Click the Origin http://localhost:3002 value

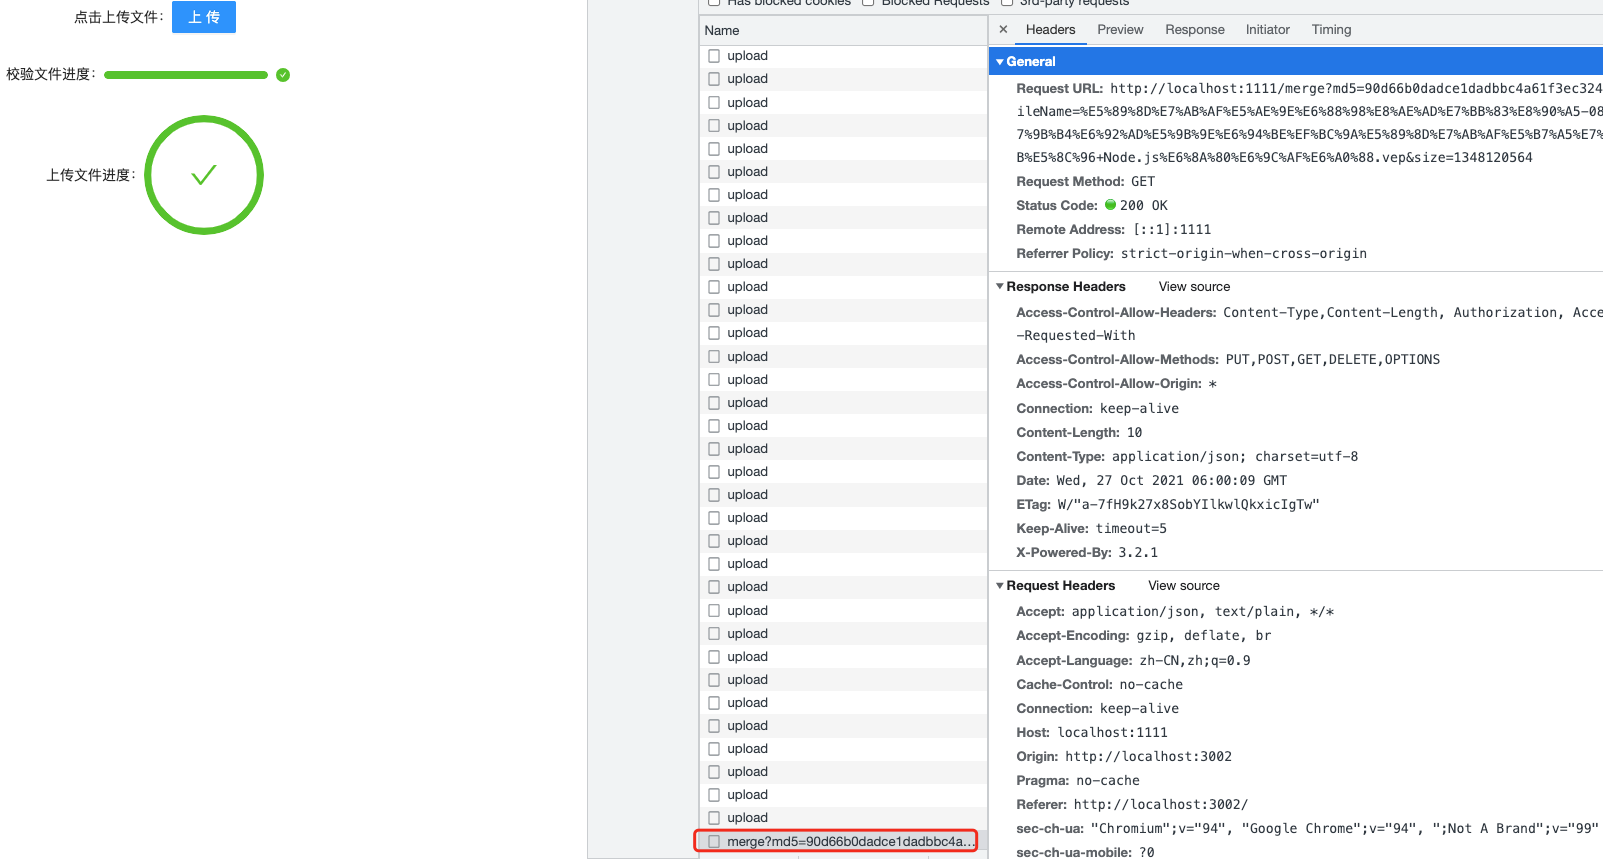(1148, 756)
